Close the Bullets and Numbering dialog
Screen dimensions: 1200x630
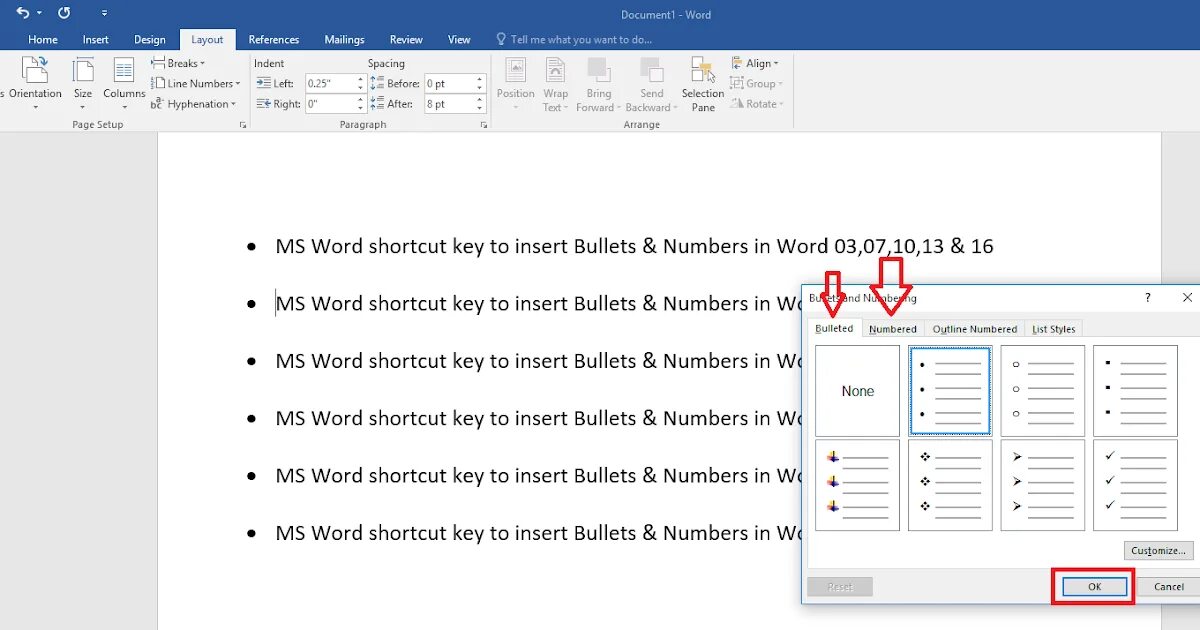click(1187, 297)
